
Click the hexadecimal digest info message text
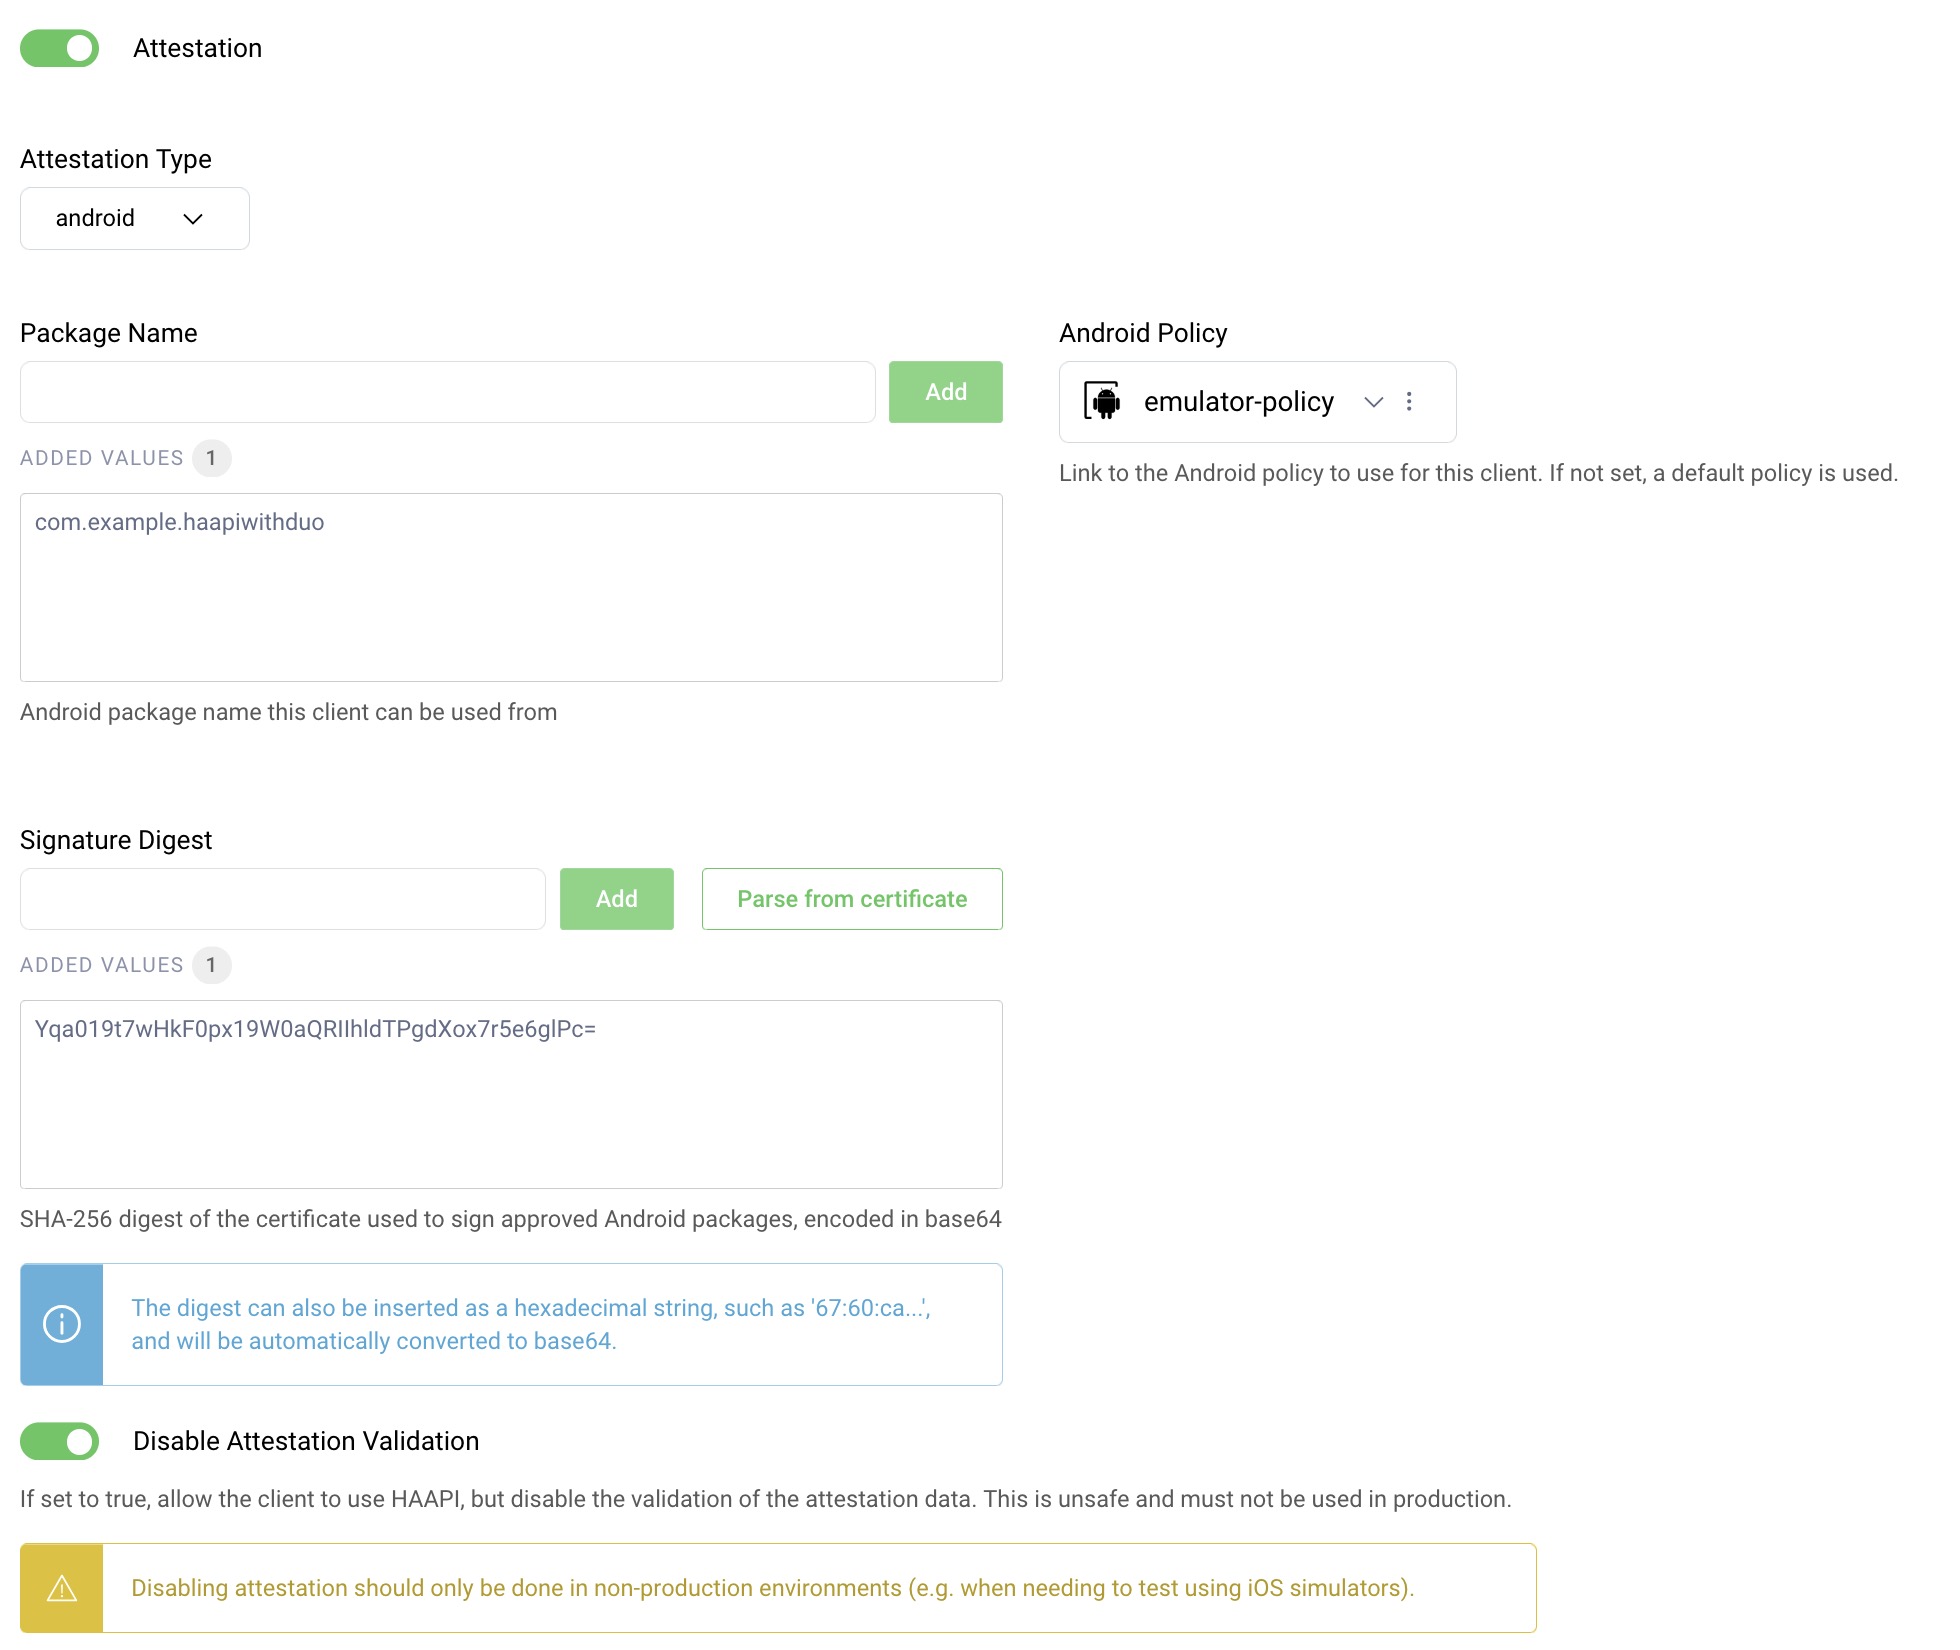(x=530, y=1324)
